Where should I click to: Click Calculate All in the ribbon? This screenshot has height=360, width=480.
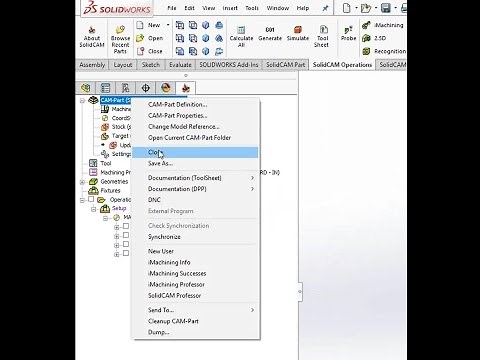(x=241, y=37)
